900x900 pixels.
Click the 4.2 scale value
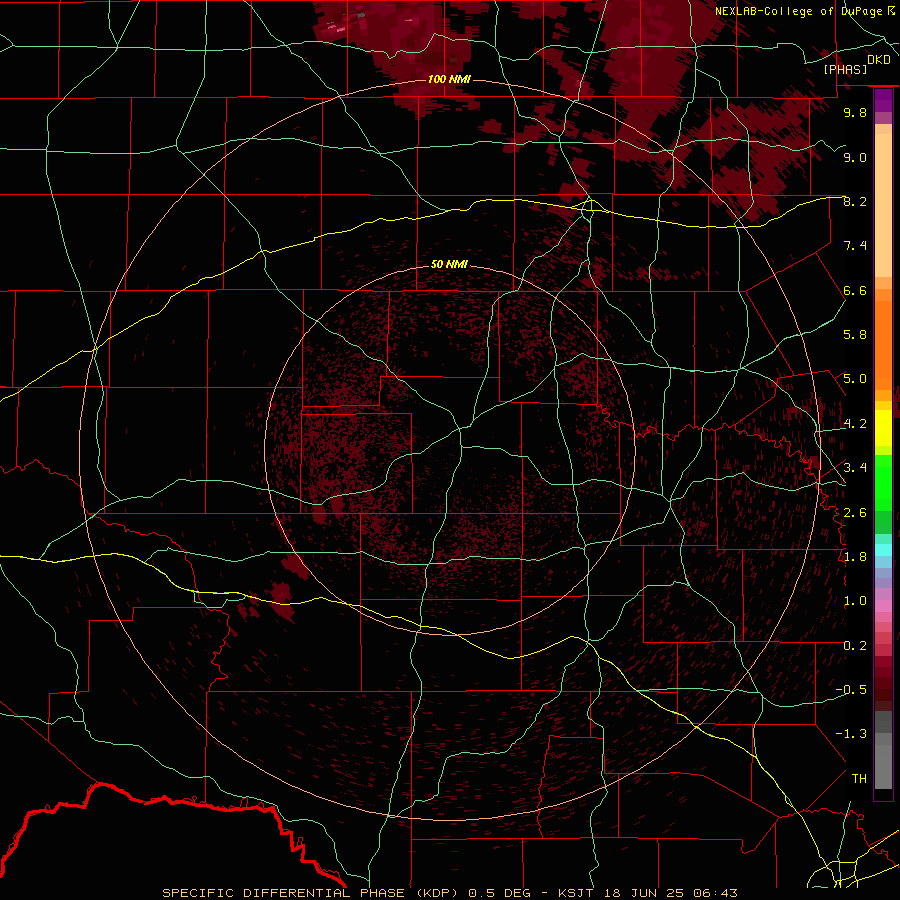[x=855, y=424]
